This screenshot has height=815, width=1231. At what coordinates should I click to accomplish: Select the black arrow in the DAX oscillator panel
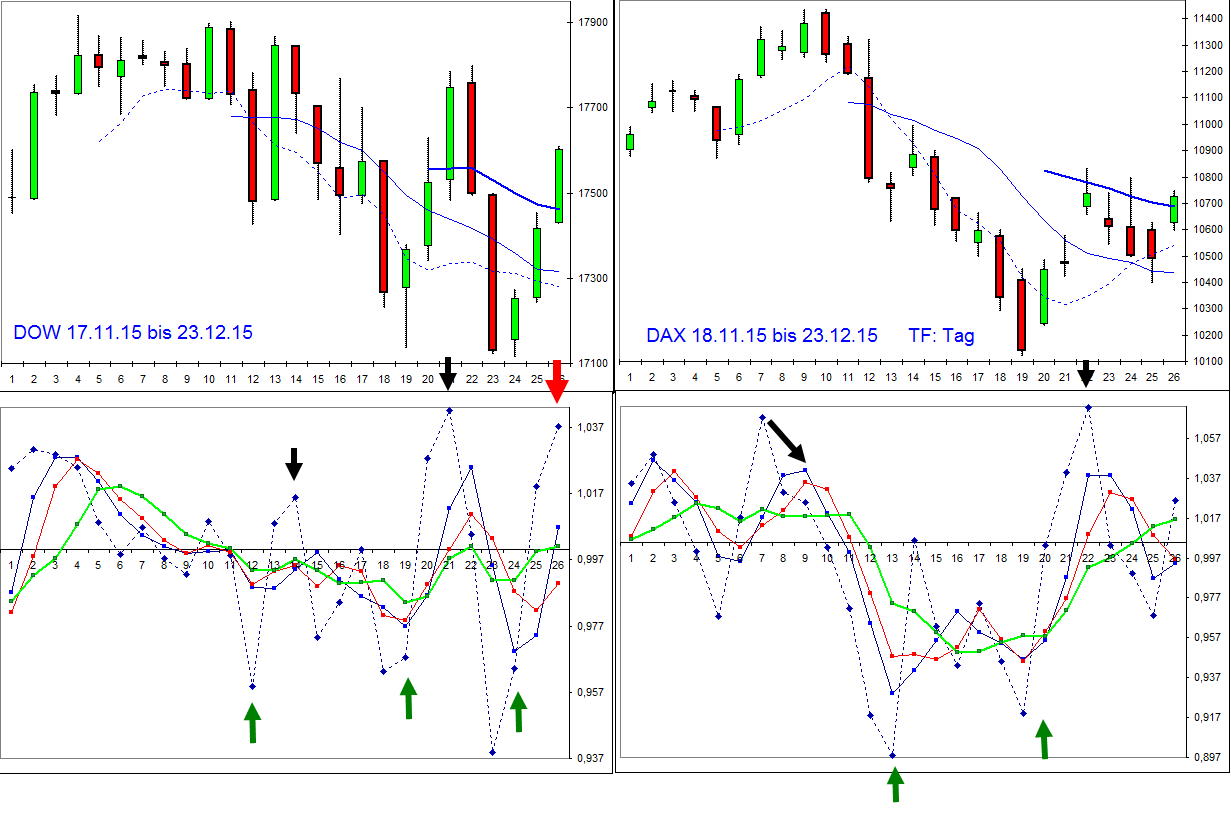click(788, 438)
